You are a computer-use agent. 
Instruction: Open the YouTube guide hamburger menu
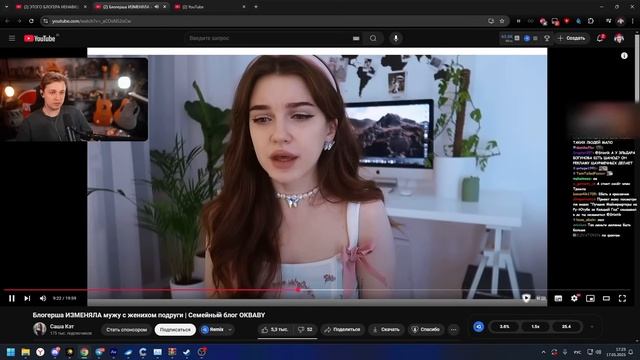(x=12, y=38)
